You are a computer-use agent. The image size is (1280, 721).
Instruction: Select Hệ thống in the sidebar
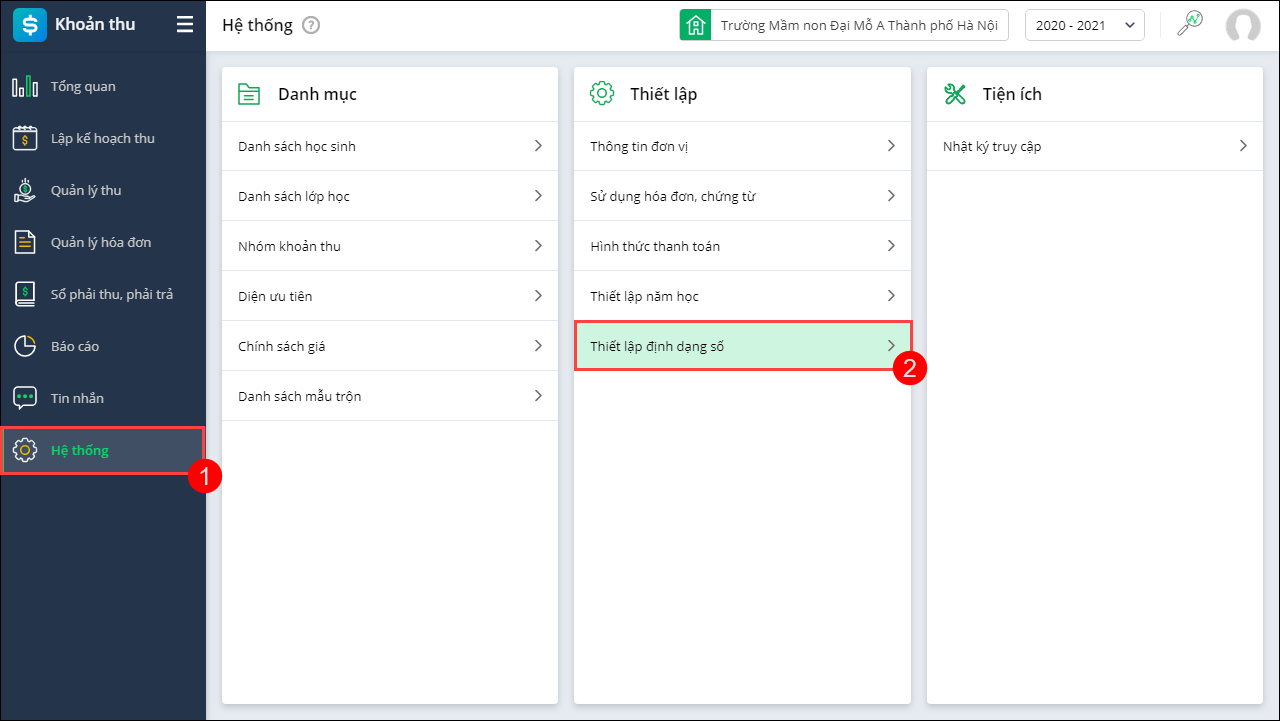pos(80,451)
